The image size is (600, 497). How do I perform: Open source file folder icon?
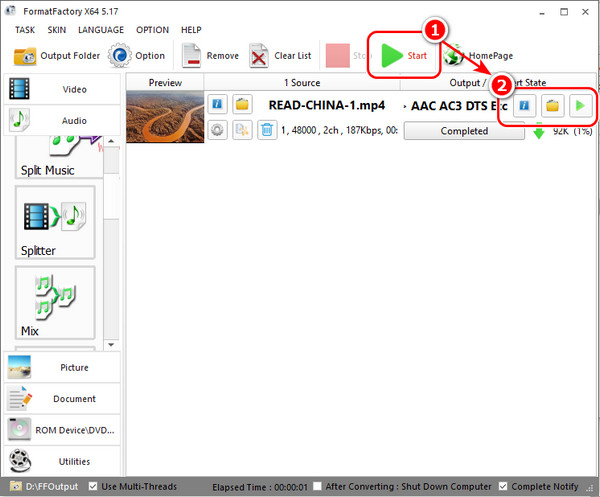[x=242, y=104]
